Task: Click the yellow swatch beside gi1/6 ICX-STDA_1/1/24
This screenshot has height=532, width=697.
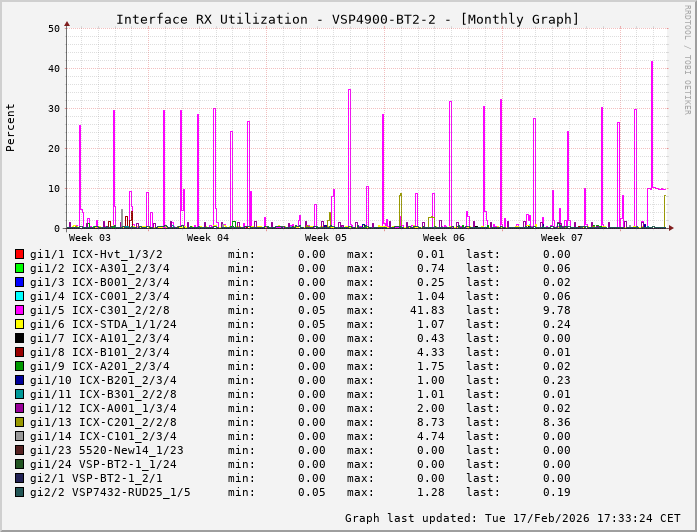Action: pyautogui.click(x=20, y=324)
